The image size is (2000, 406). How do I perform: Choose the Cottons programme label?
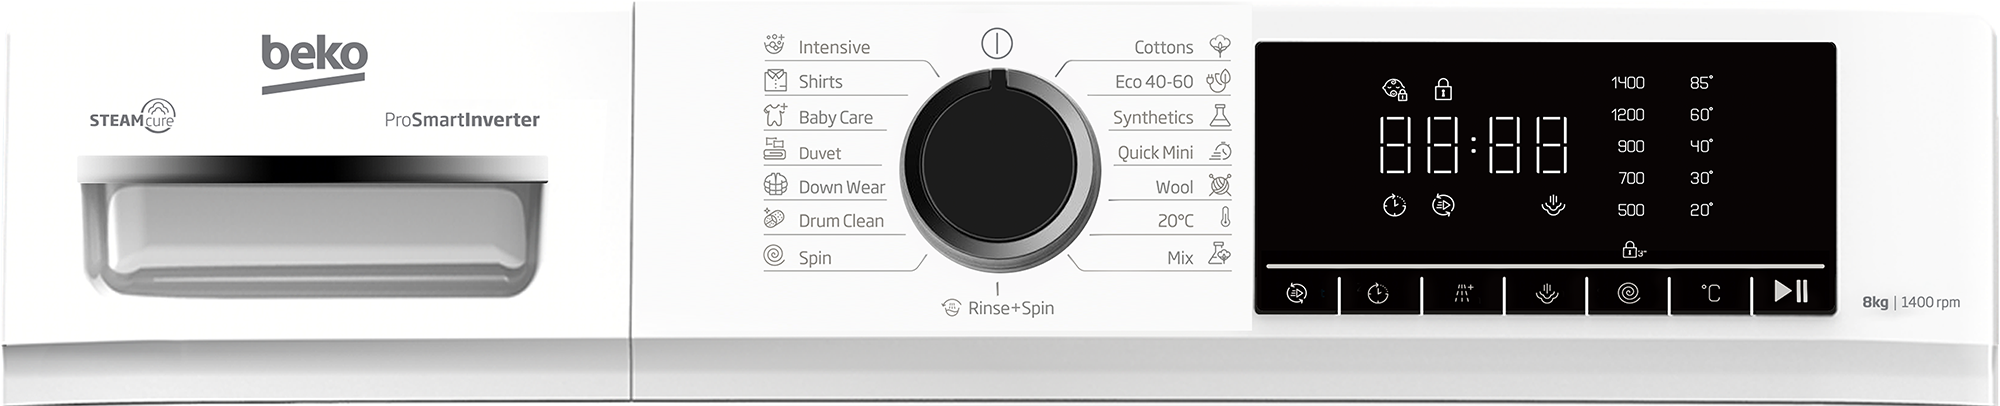pos(1163,47)
